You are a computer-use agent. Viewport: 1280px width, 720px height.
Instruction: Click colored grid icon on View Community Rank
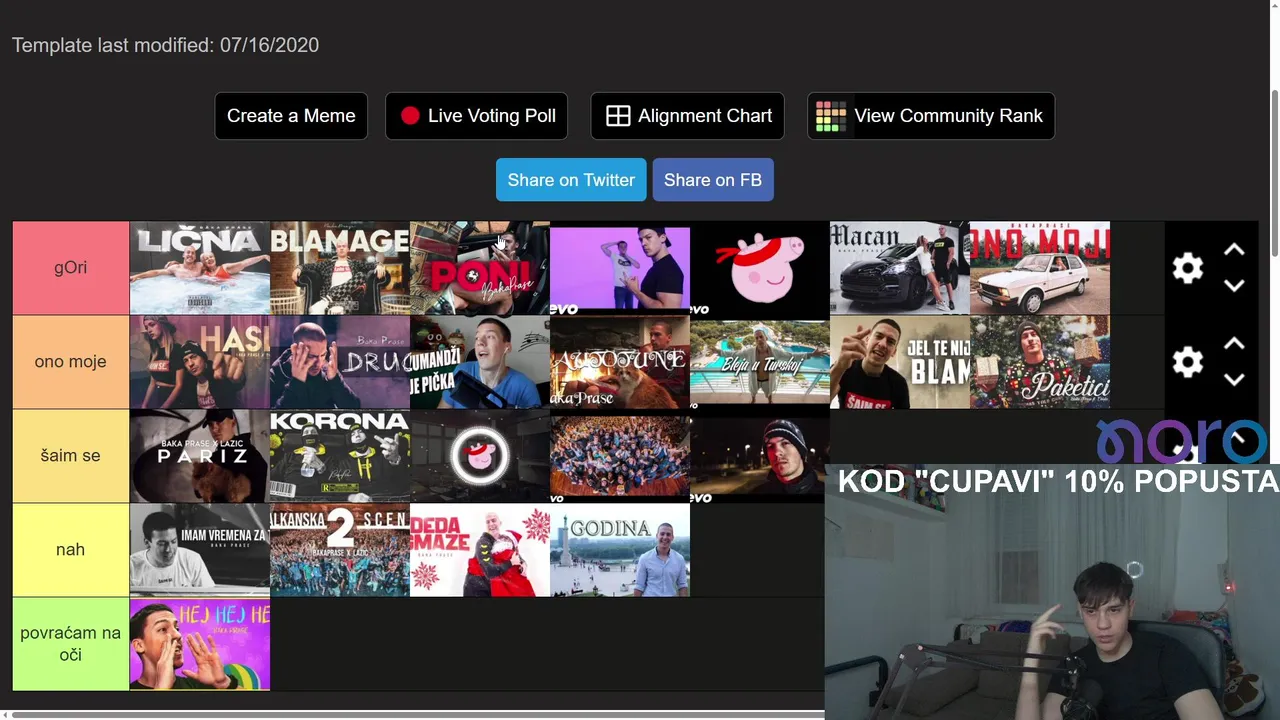(830, 116)
